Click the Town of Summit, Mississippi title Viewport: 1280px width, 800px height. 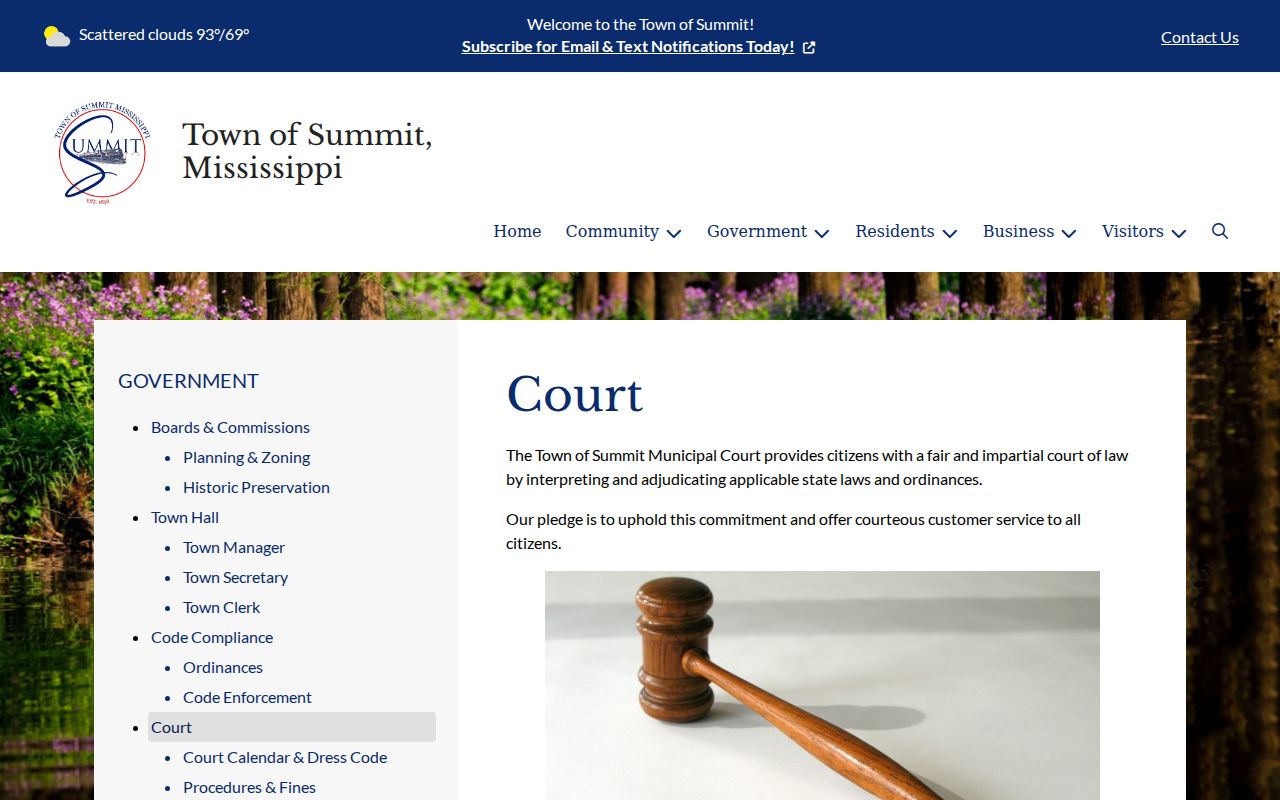[307, 151]
